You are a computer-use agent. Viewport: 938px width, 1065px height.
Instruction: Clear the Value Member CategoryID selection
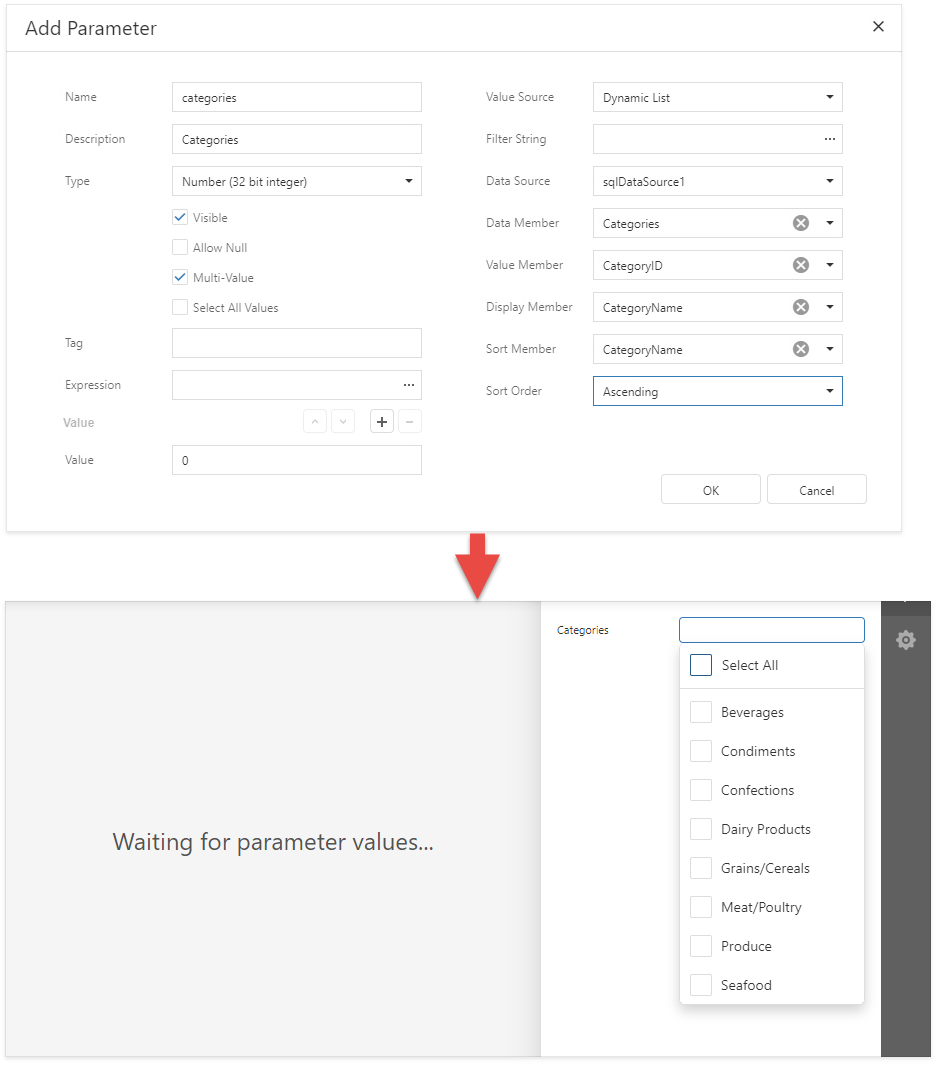click(x=800, y=265)
